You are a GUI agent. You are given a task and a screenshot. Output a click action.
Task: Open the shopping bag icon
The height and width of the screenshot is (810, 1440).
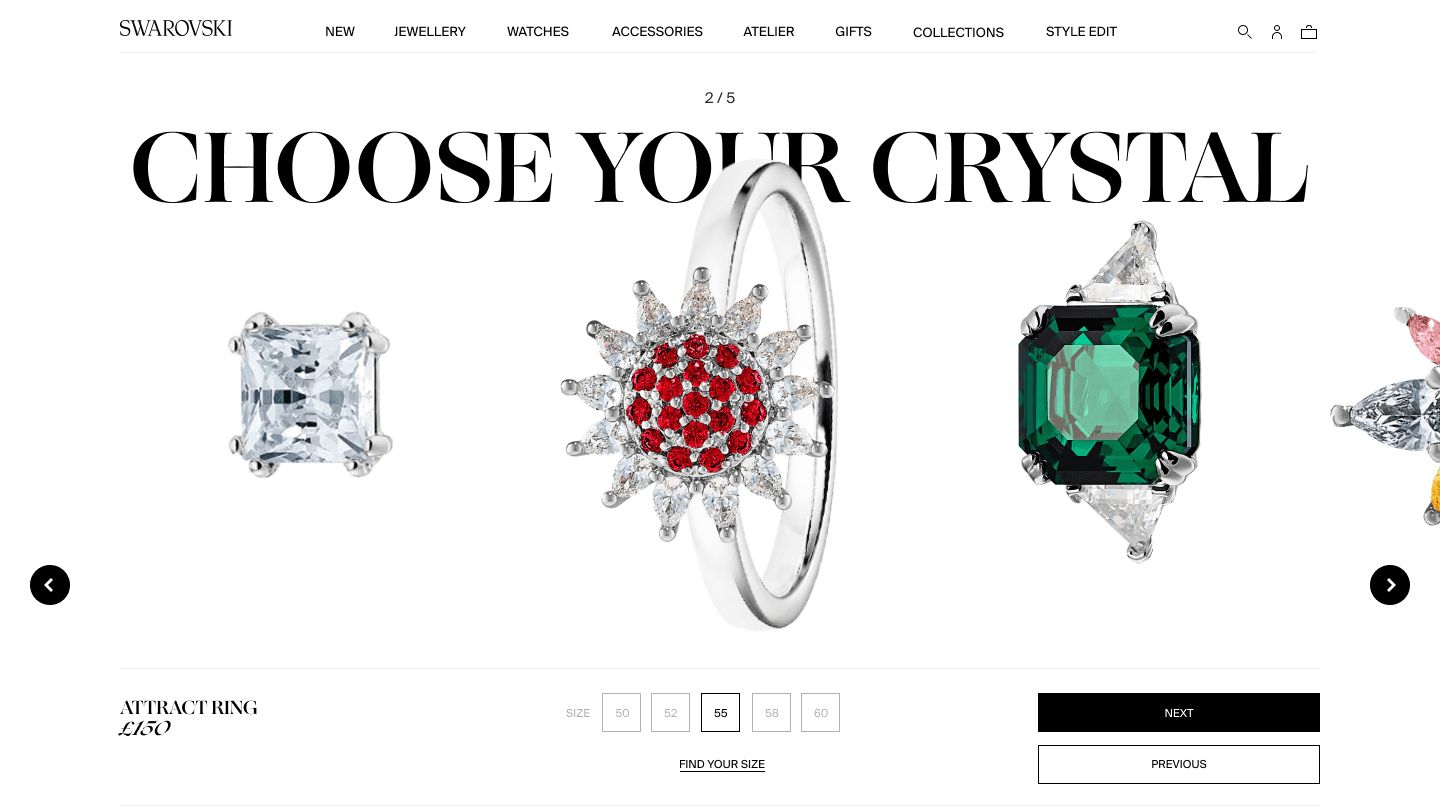point(1309,32)
